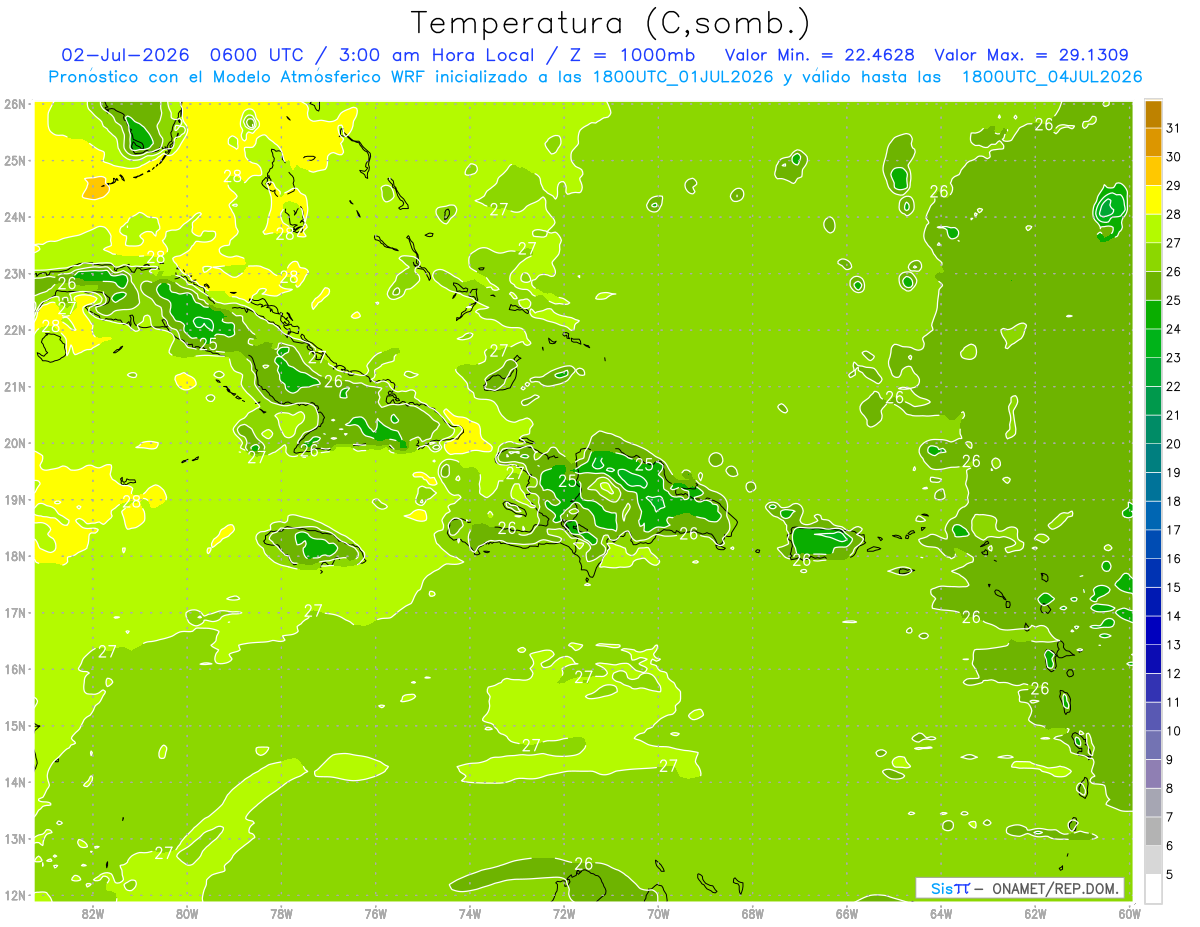The image size is (1200, 927).
Task: Click the "26N" latitude axis label
Action: 14,104
